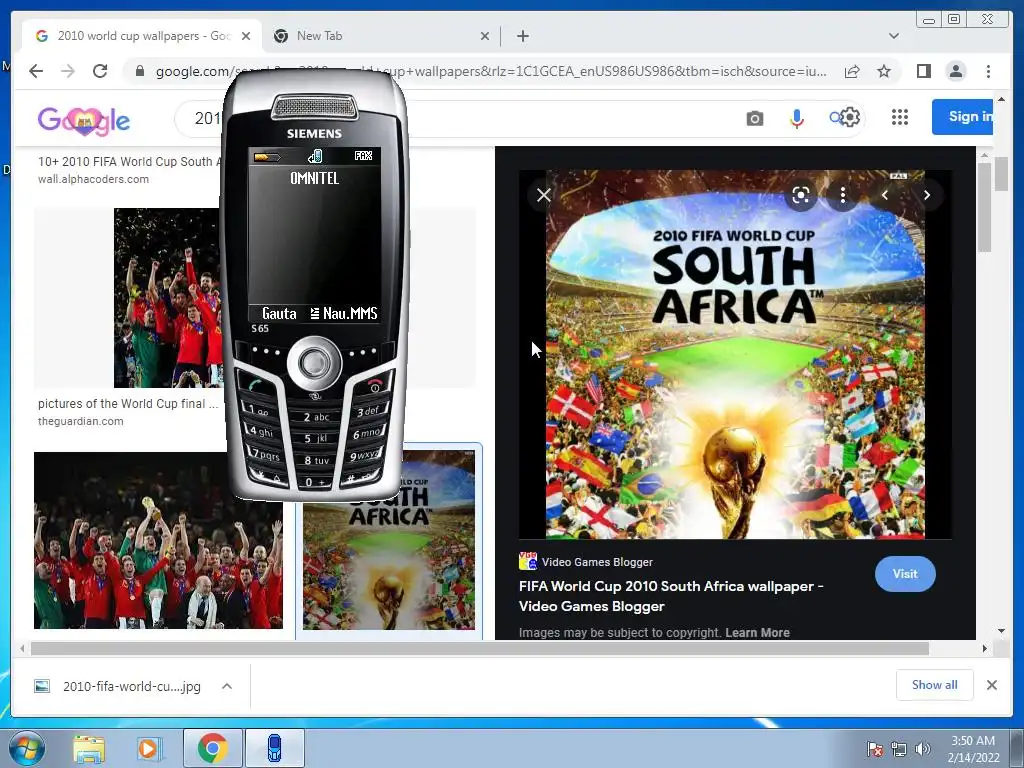
Task: View the site info lock icon
Action: (139, 71)
